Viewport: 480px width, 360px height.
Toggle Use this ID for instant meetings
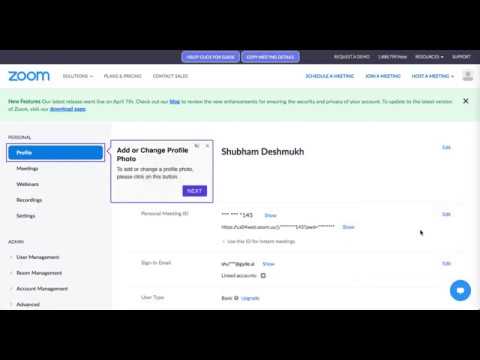click(223, 241)
